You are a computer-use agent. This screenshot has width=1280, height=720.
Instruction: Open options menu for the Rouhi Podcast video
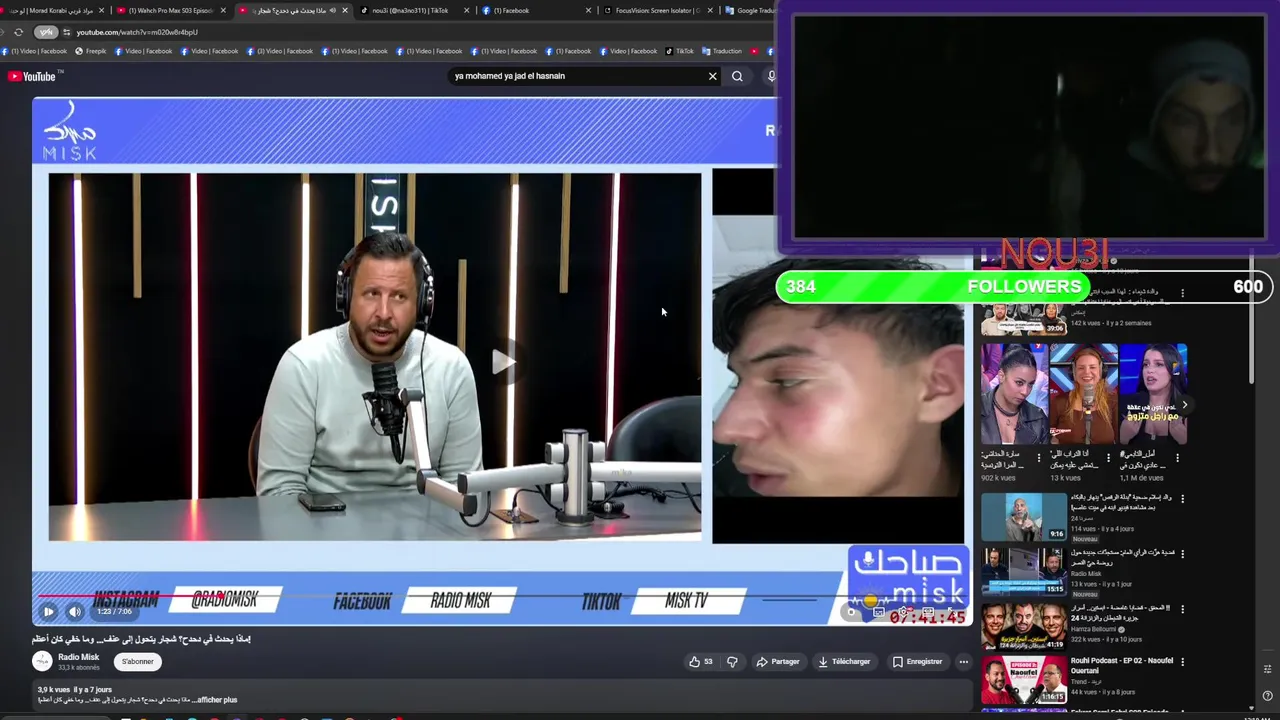(1183, 662)
